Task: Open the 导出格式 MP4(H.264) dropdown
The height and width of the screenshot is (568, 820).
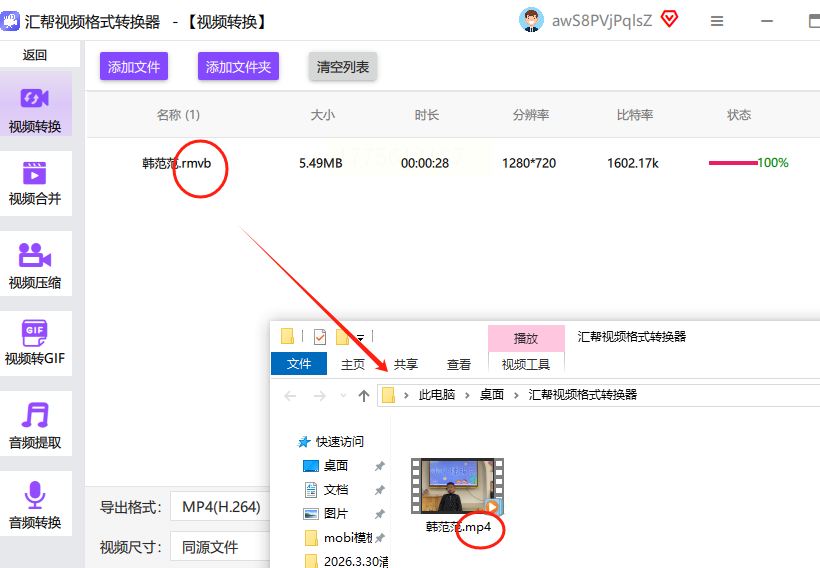Action: [220, 507]
